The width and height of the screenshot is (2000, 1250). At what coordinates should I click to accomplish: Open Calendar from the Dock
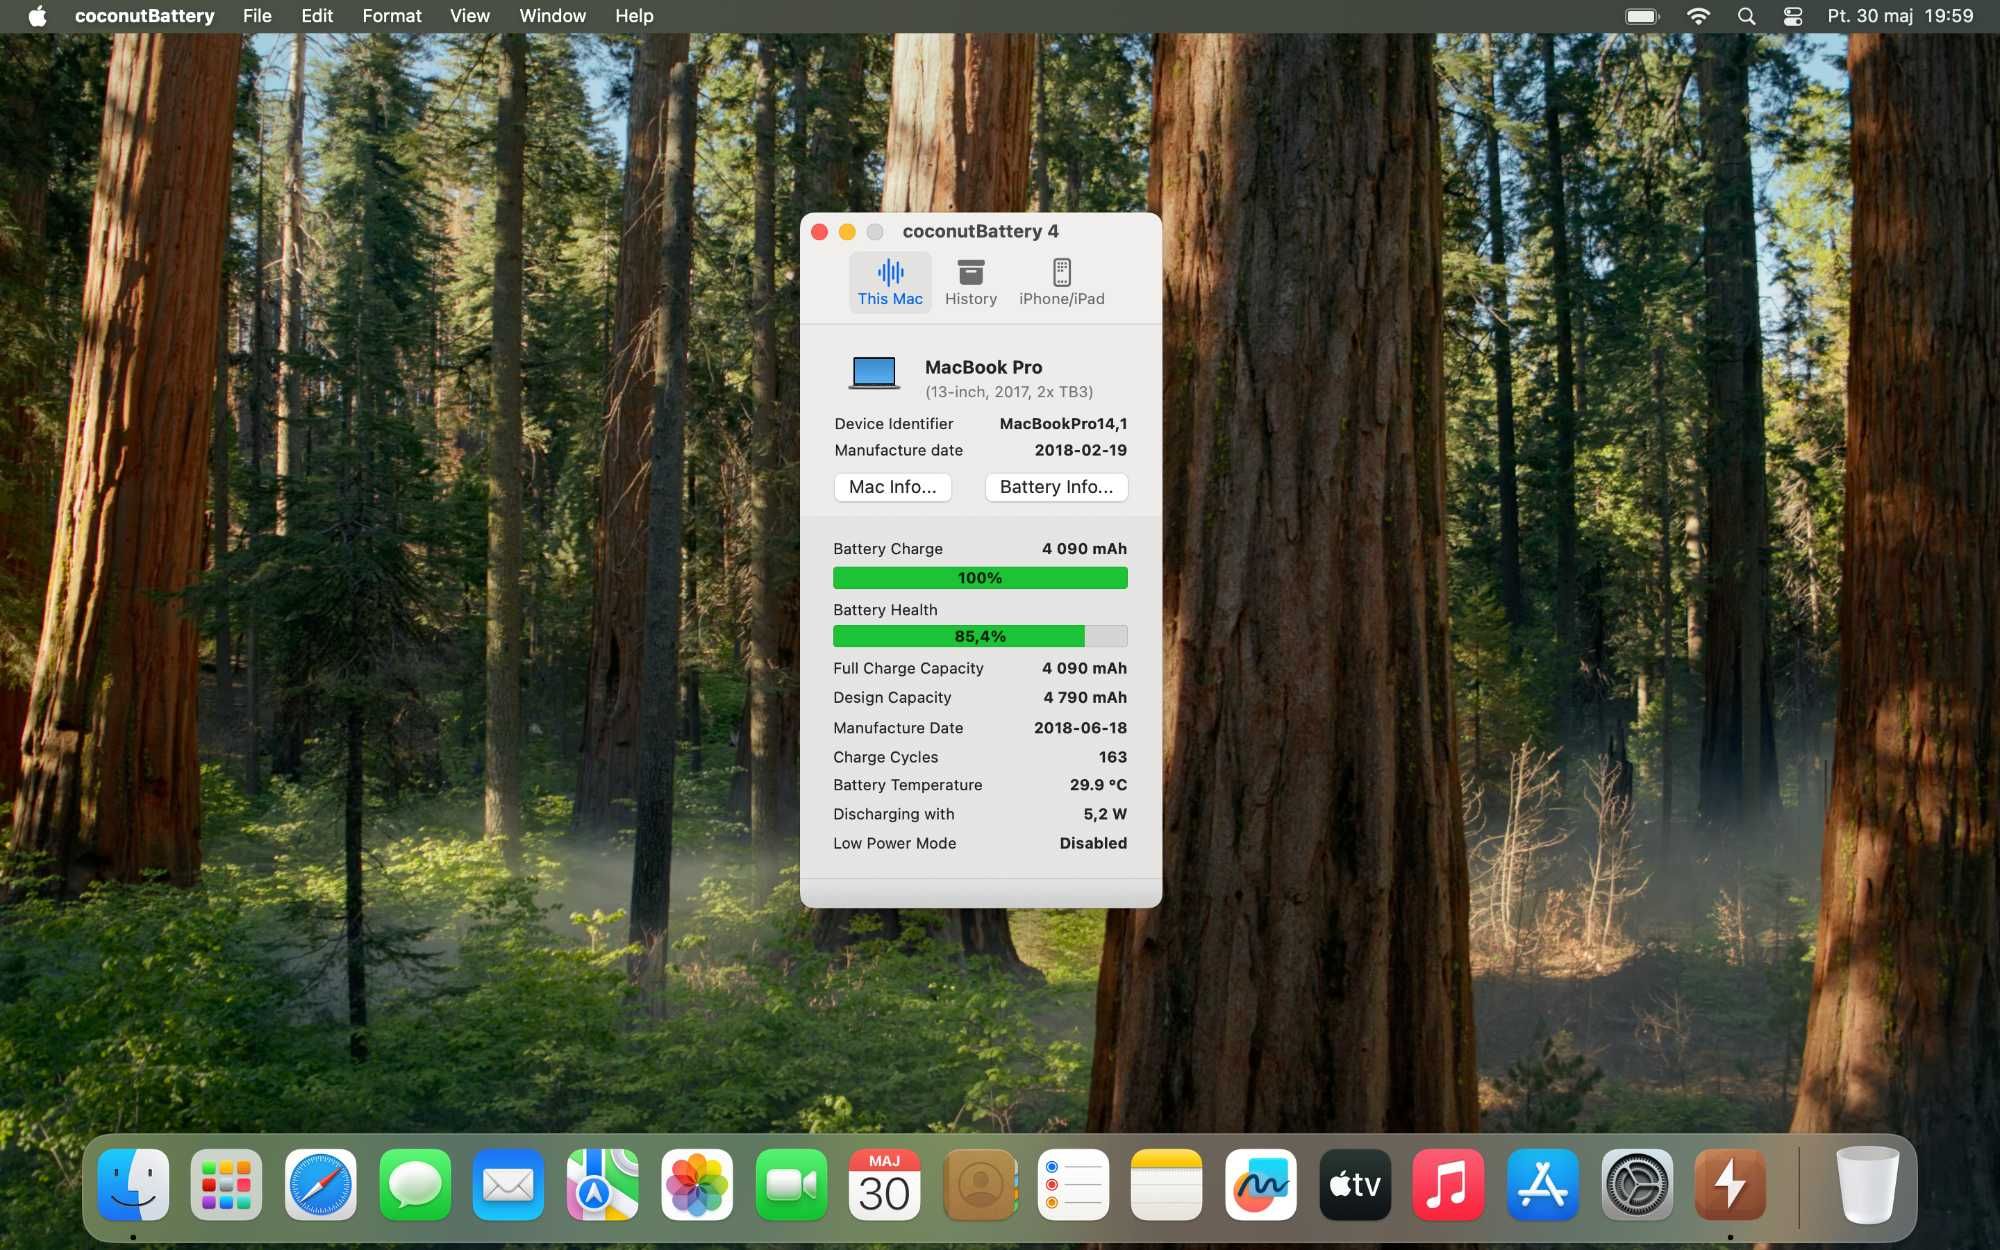tap(885, 1185)
